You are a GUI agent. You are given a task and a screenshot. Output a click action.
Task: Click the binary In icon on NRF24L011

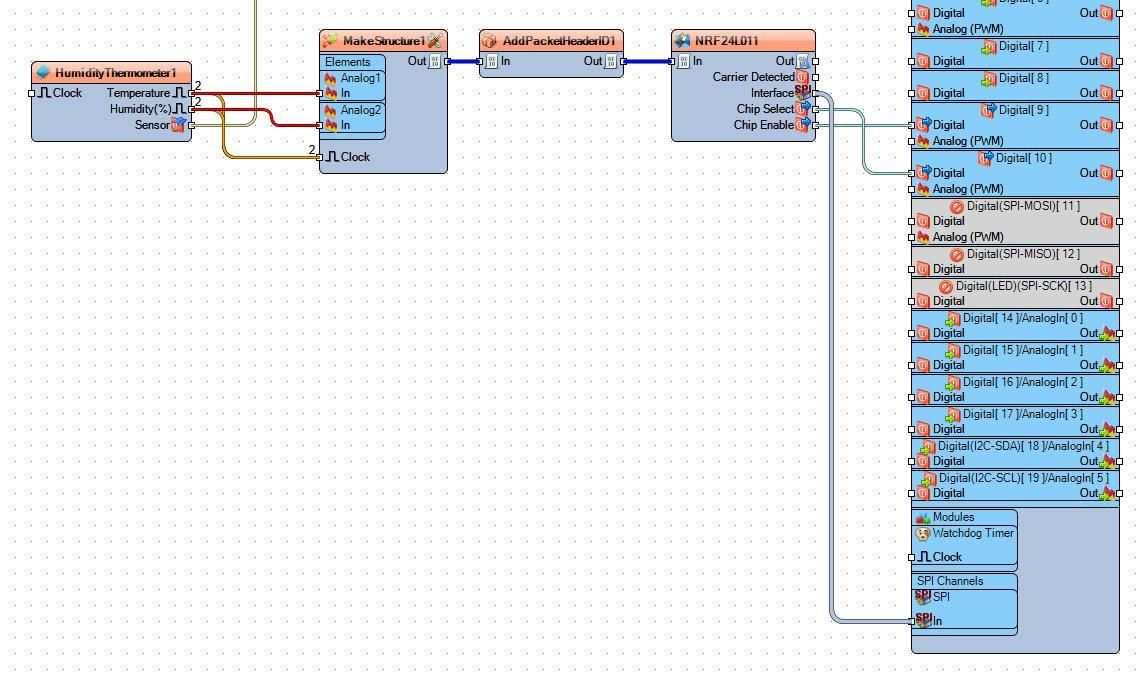(x=683, y=61)
